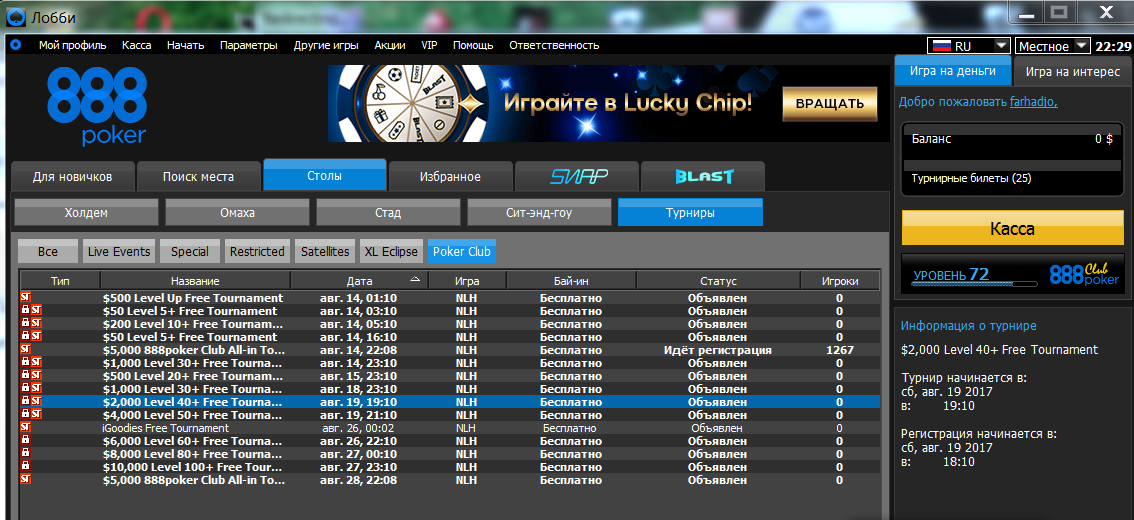
Task: Sort by Тип column header
Action: click(60, 281)
